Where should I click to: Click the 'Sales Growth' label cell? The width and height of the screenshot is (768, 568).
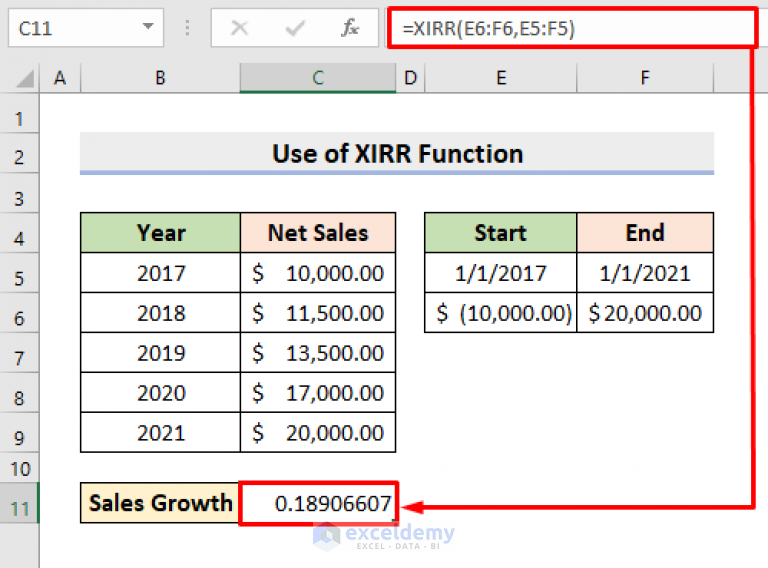tap(160, 503)
